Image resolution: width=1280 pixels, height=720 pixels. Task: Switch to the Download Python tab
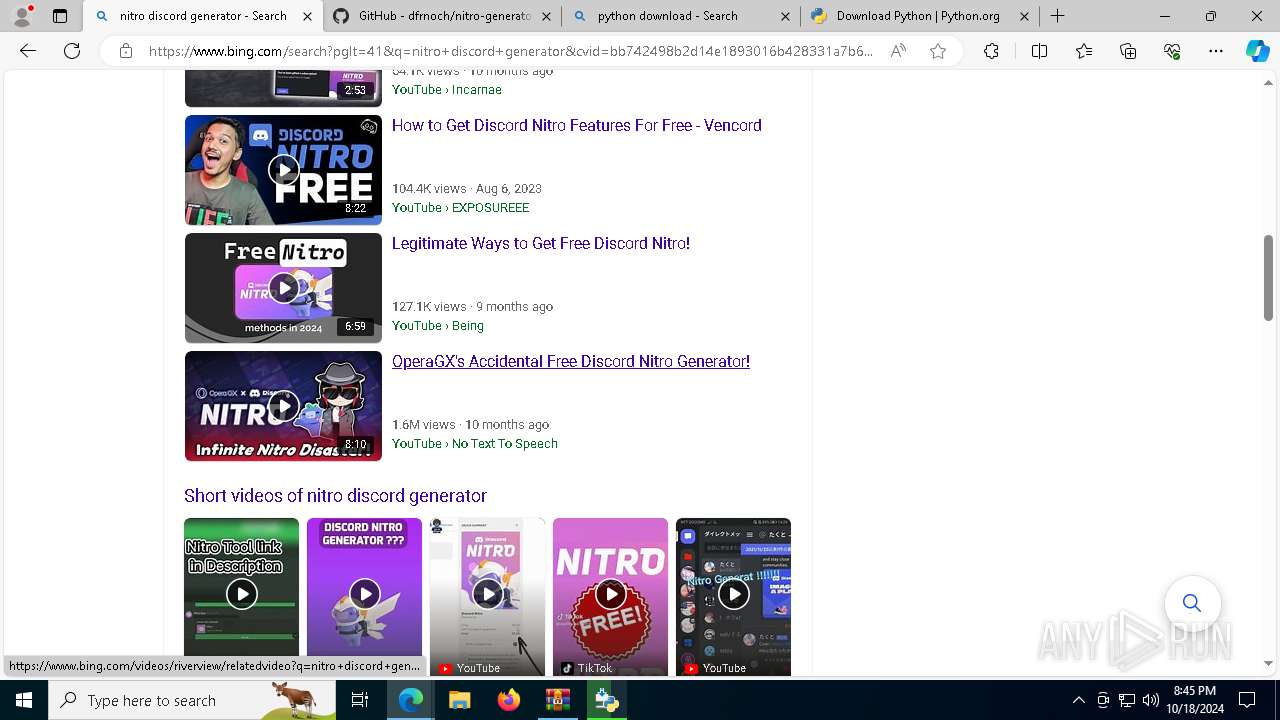pyautogui.click(x=920, y=16)
